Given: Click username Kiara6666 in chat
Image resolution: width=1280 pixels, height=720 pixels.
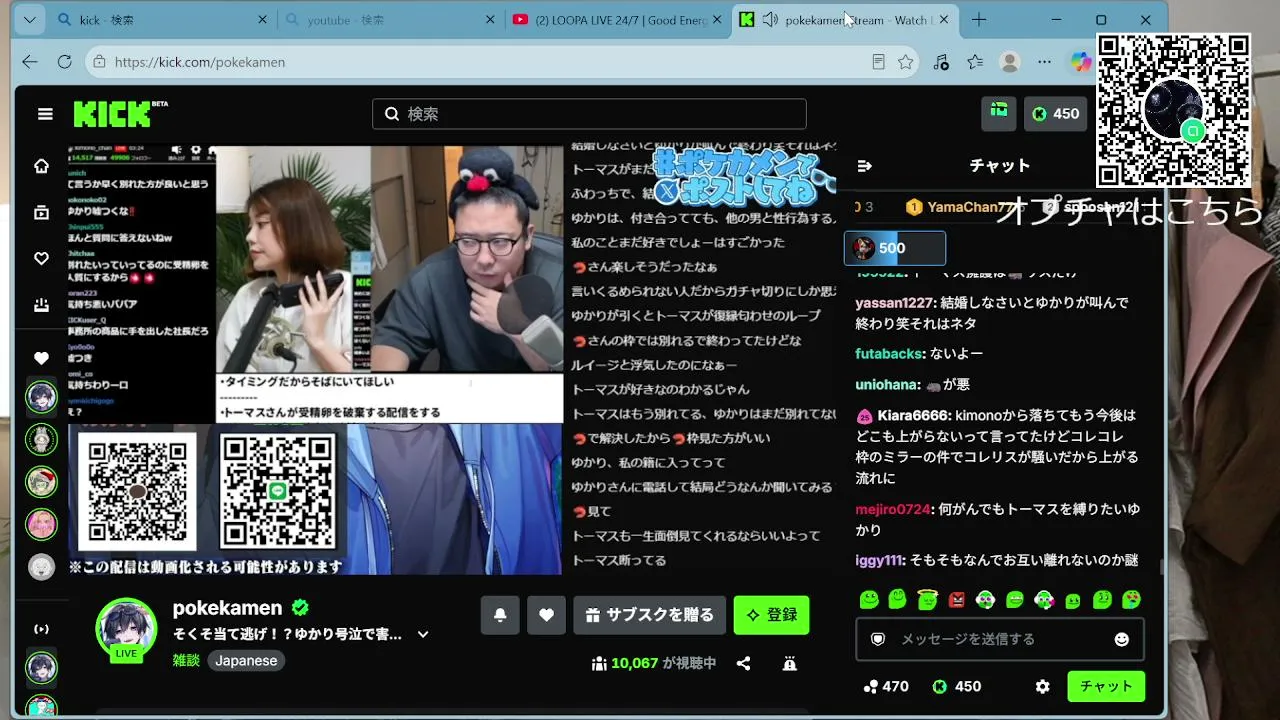Looking at the screenshot, I should pos(914,415).
